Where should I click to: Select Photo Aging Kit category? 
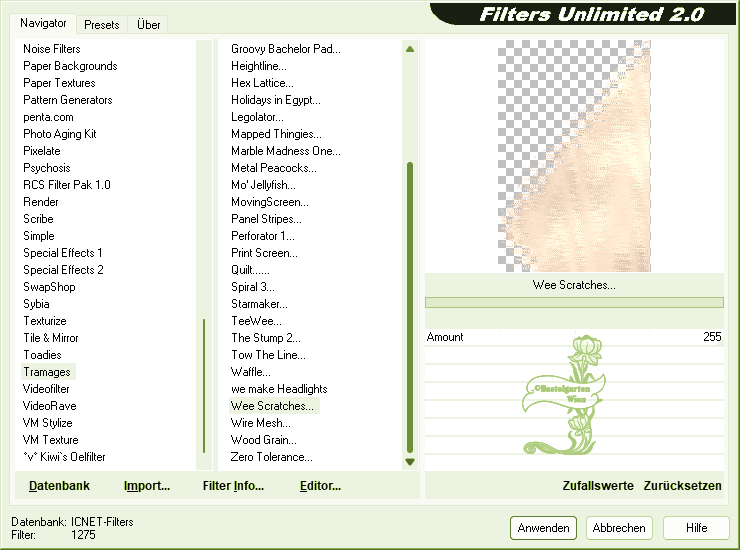(x=59, y=134)
